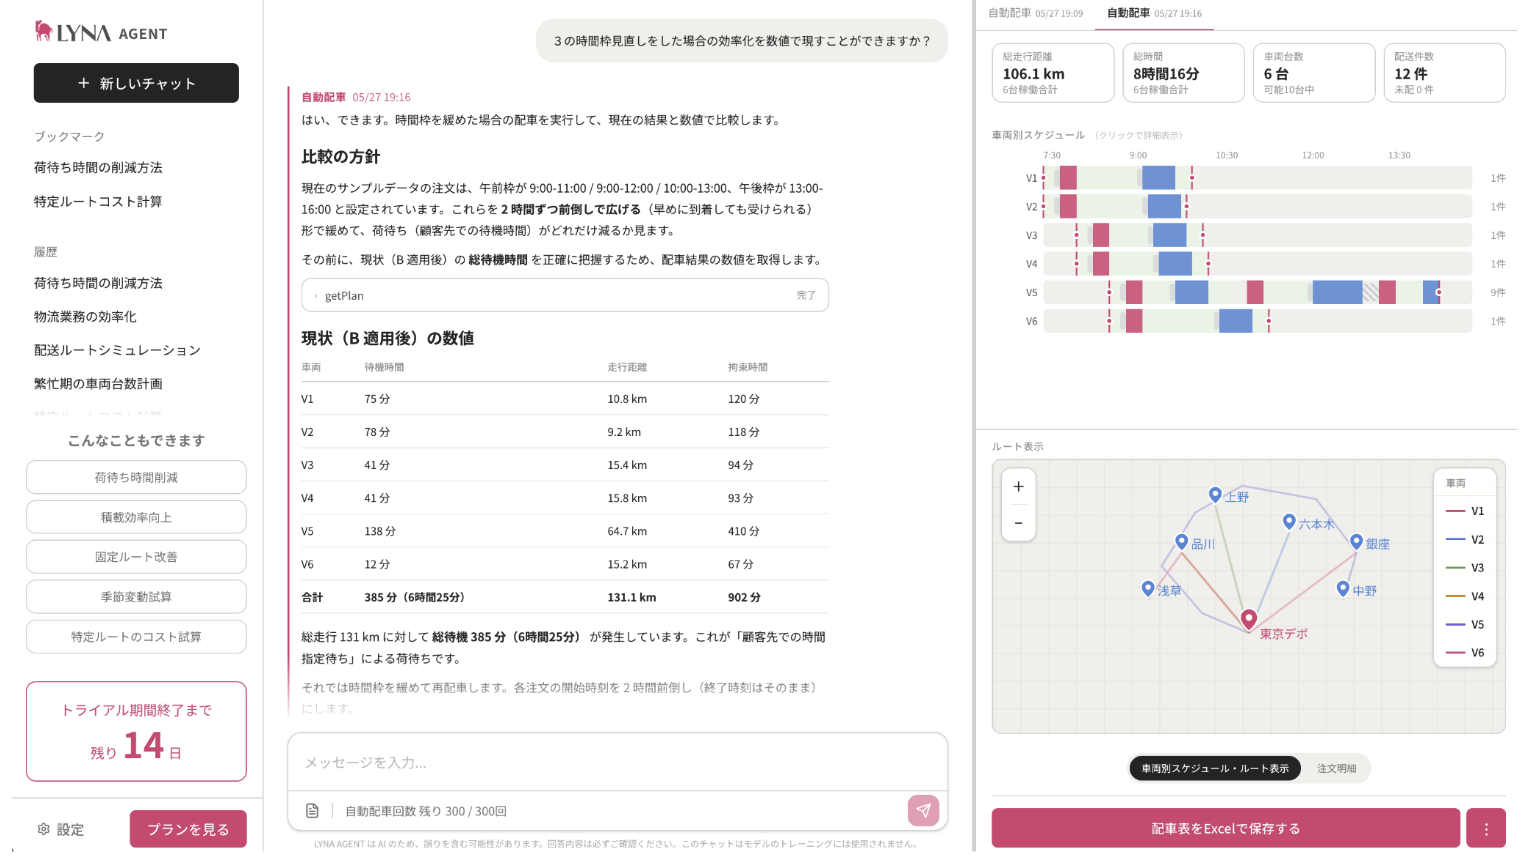Click the send message paper-plane icon

pyautogui.click(x=923, y=811)
